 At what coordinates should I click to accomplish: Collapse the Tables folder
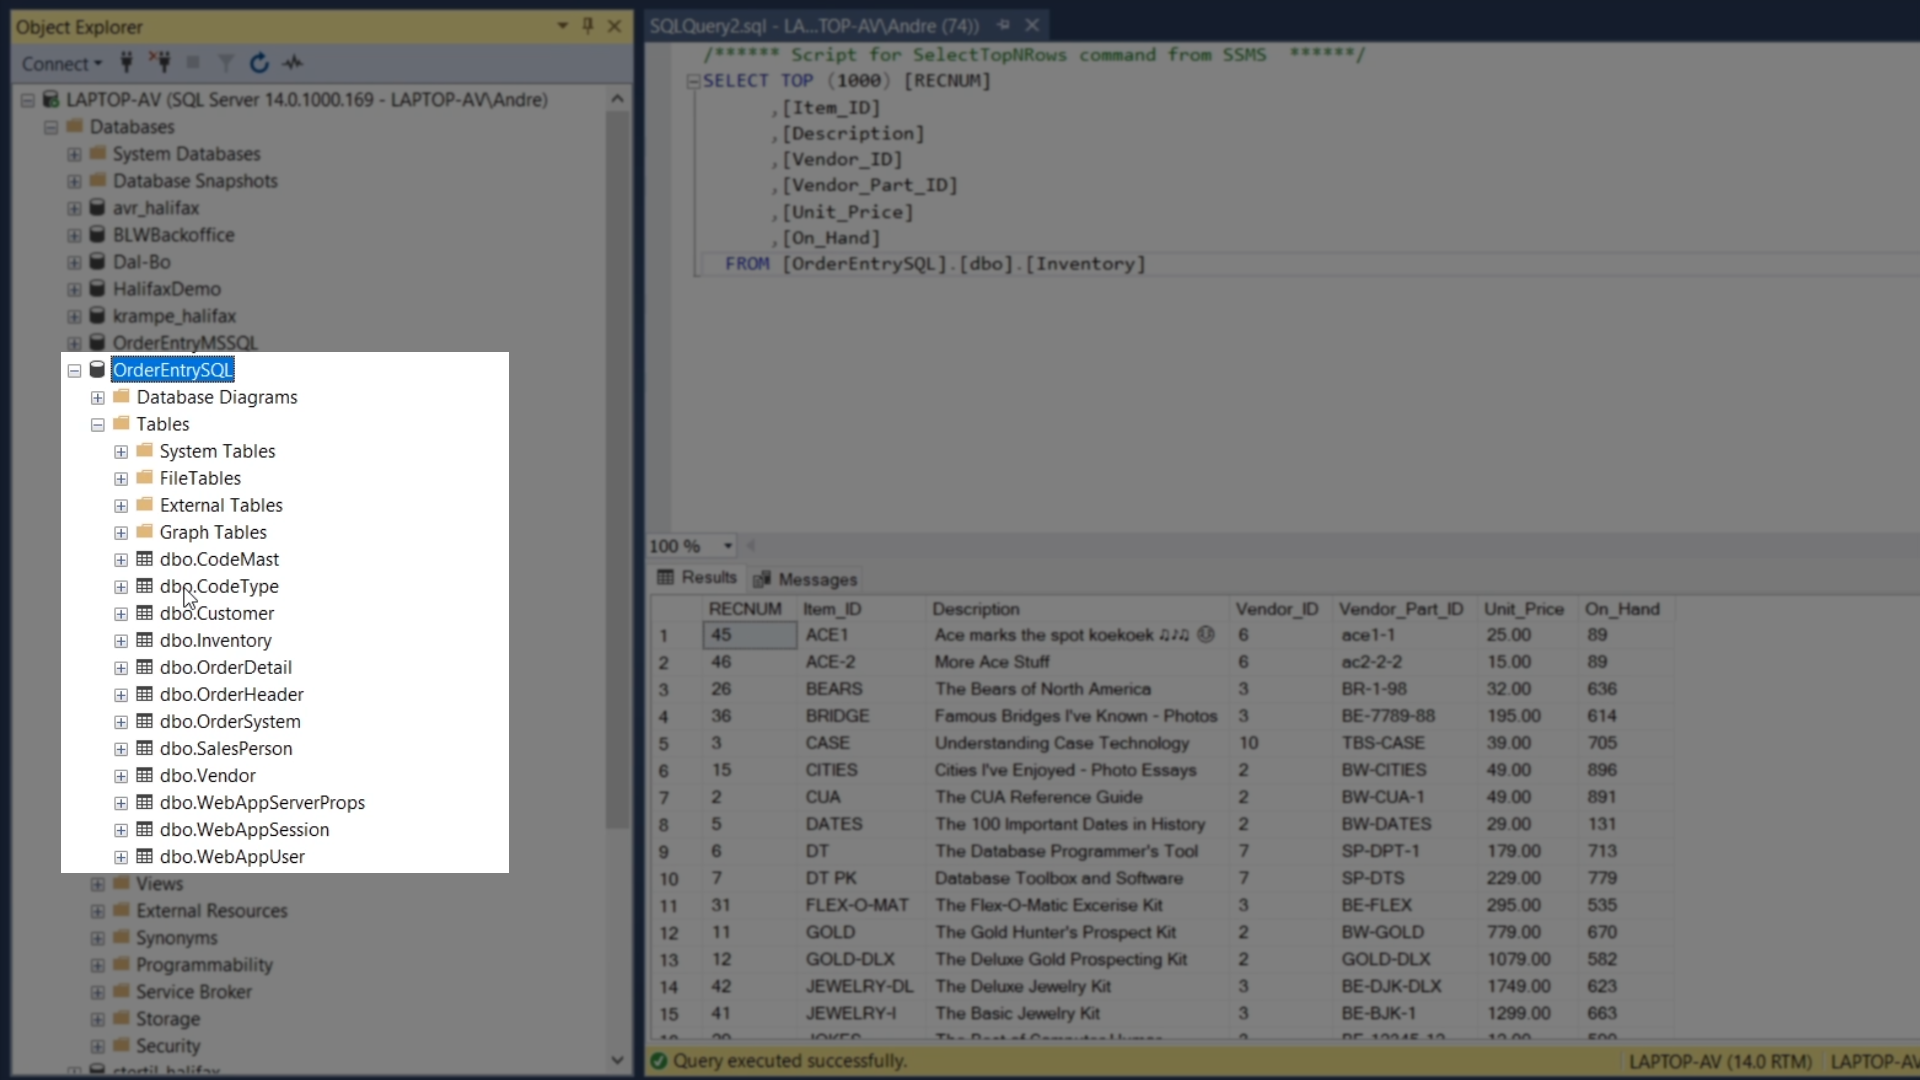pos(98,425)
